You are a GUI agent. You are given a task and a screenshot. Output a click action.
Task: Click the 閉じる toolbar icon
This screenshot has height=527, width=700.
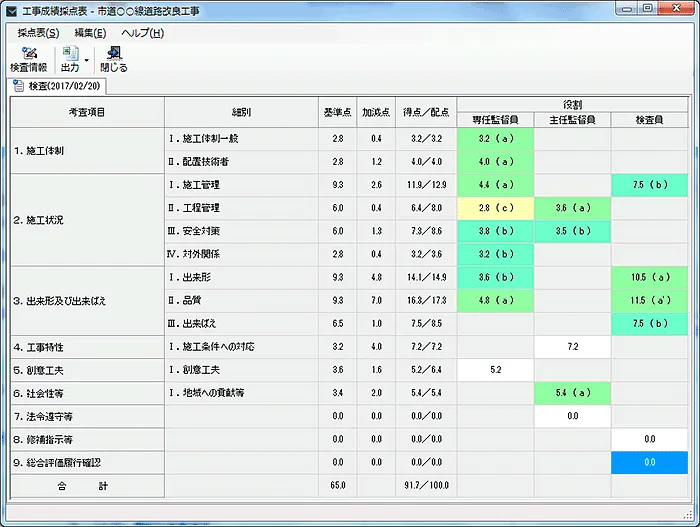113,59
